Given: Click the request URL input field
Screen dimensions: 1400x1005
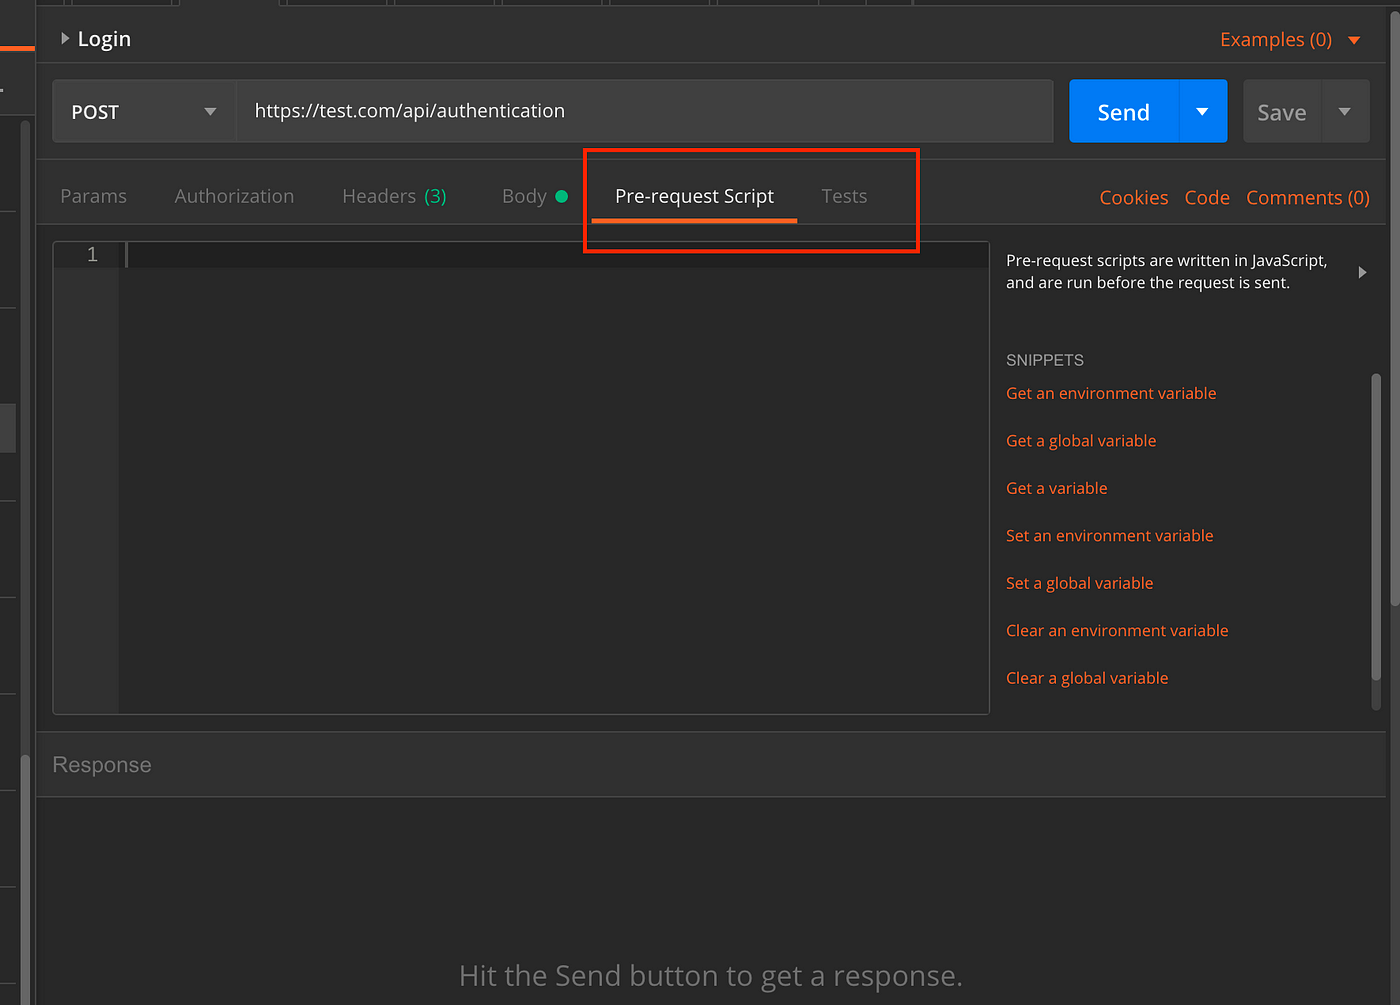Looking at the screenshot, I should click(644, 111).
